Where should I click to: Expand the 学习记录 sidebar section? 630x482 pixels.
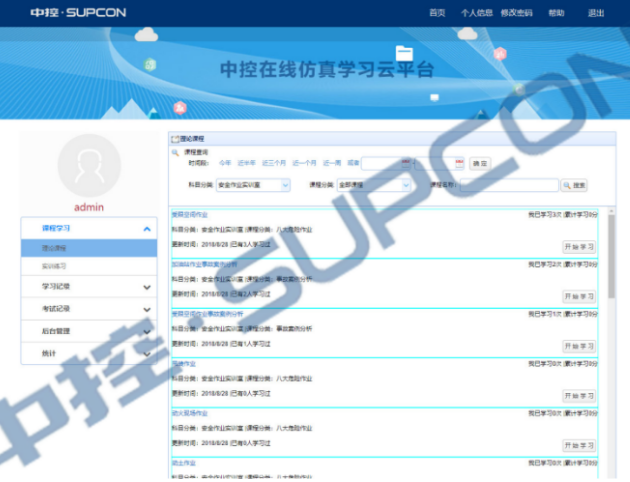147,287
